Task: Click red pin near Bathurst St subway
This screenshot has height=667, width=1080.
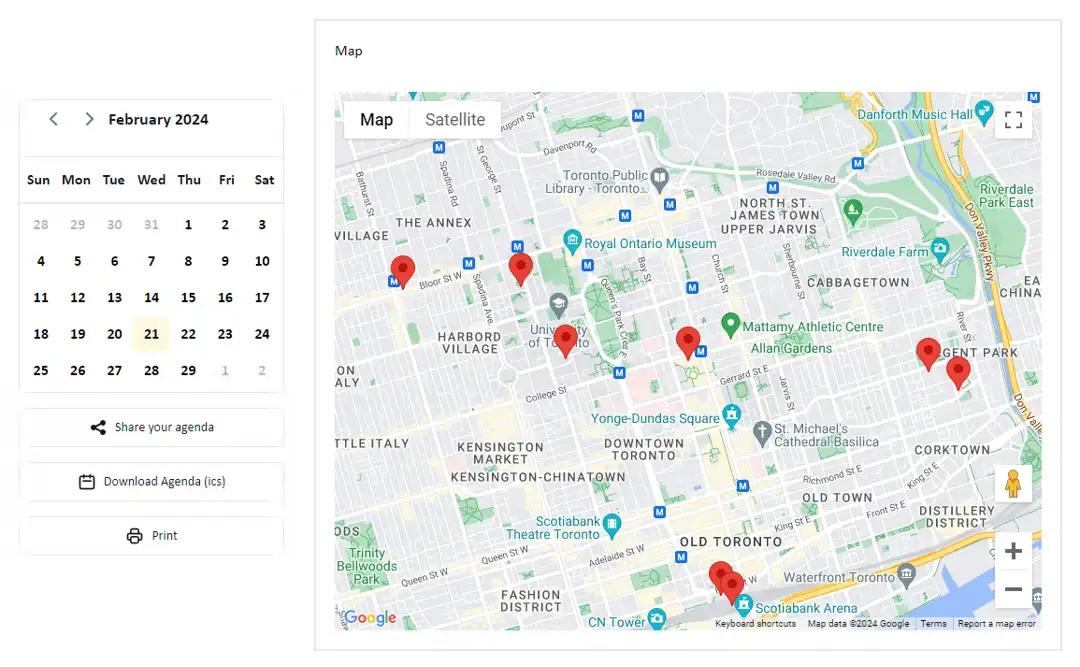Action: click(x=403, y=270)
